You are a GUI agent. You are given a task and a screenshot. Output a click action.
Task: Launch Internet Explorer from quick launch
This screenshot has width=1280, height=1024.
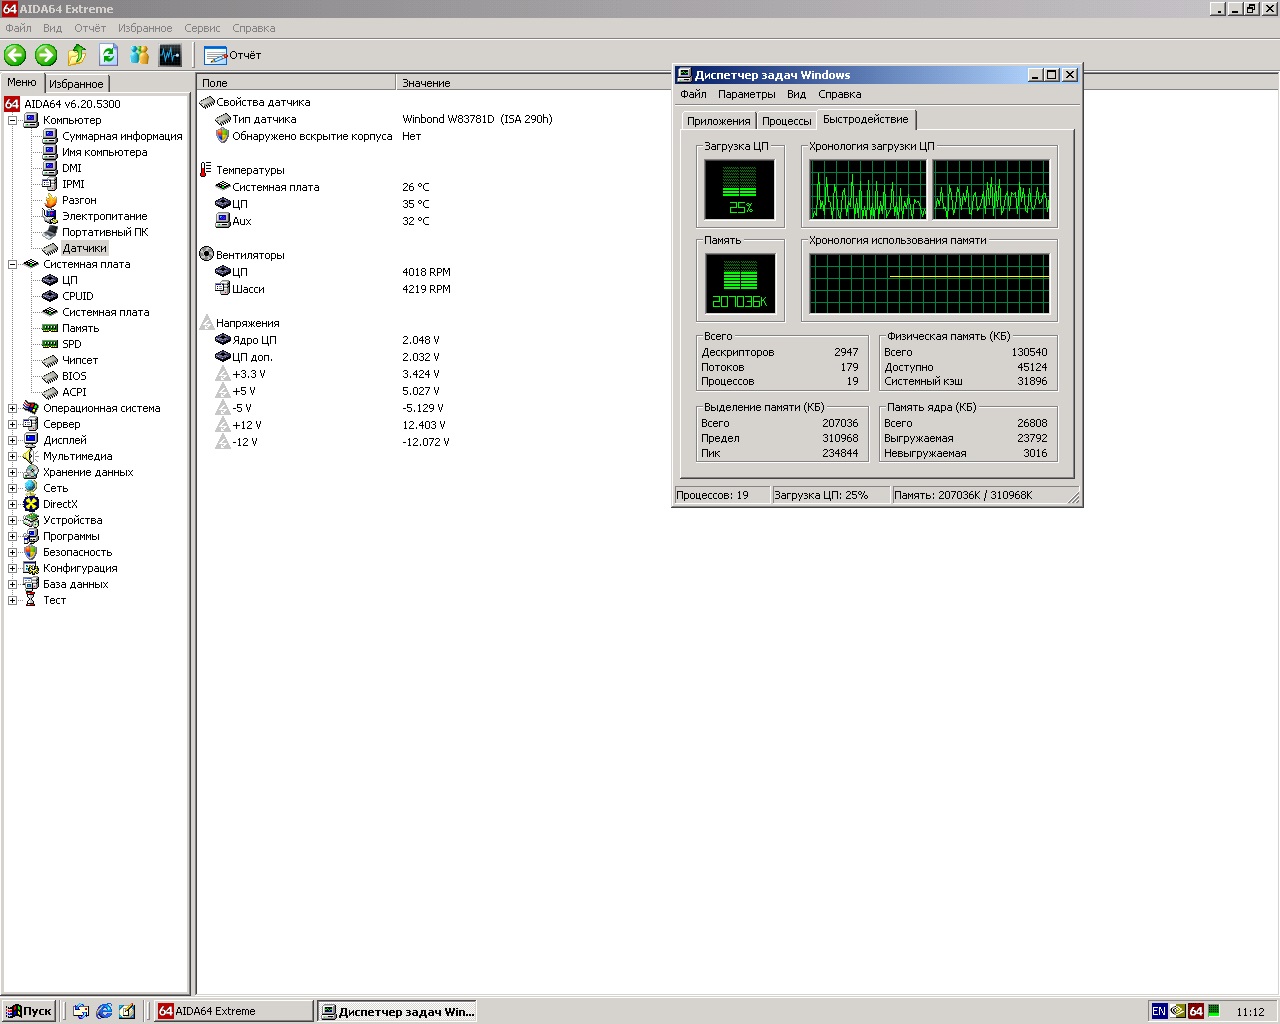pos(104,1011)
